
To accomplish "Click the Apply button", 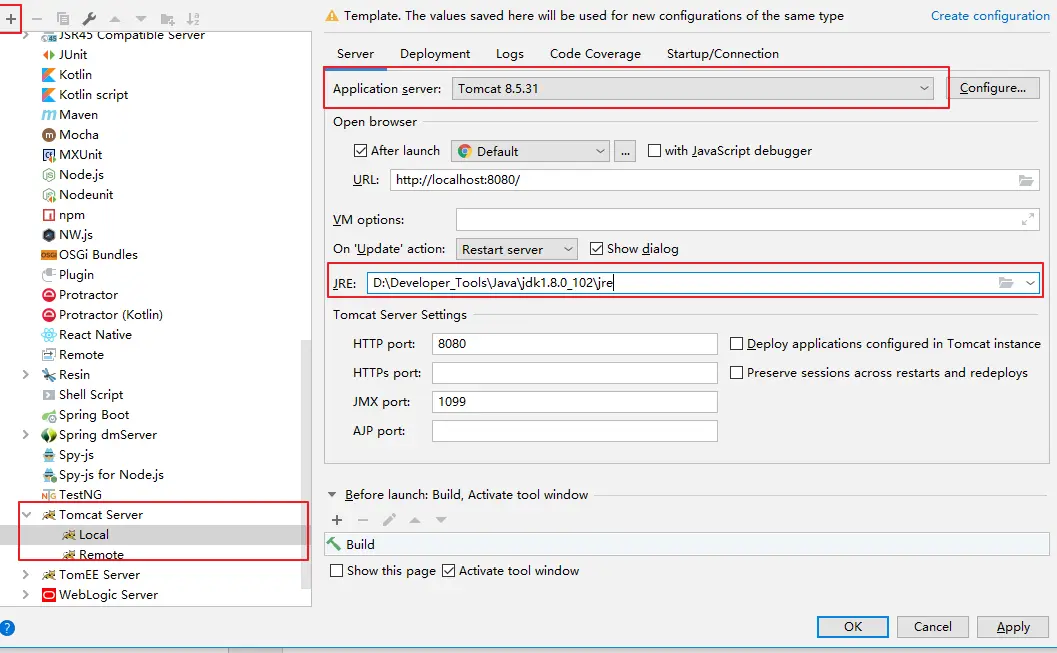I will (x=1013, y=627).
